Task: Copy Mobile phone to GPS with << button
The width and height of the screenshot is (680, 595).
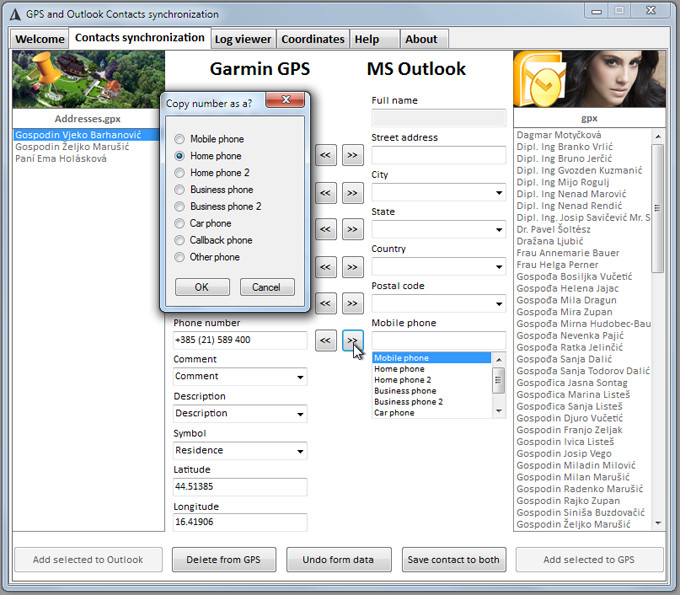Action: click(326, 340)
